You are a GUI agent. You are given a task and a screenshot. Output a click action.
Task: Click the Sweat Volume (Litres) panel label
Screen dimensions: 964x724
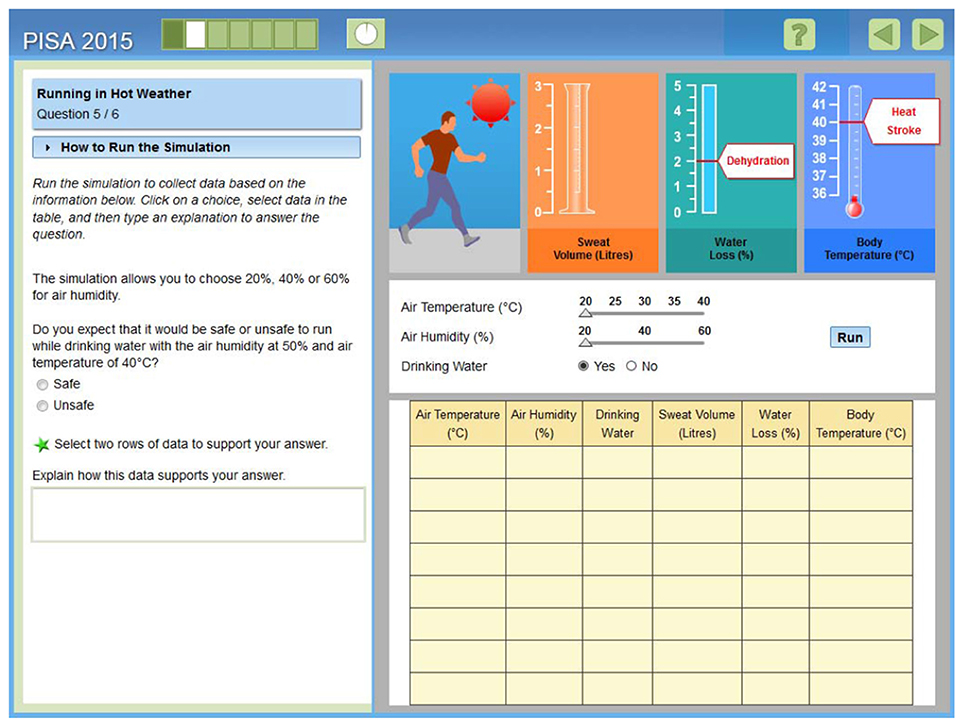click(593, 248)
